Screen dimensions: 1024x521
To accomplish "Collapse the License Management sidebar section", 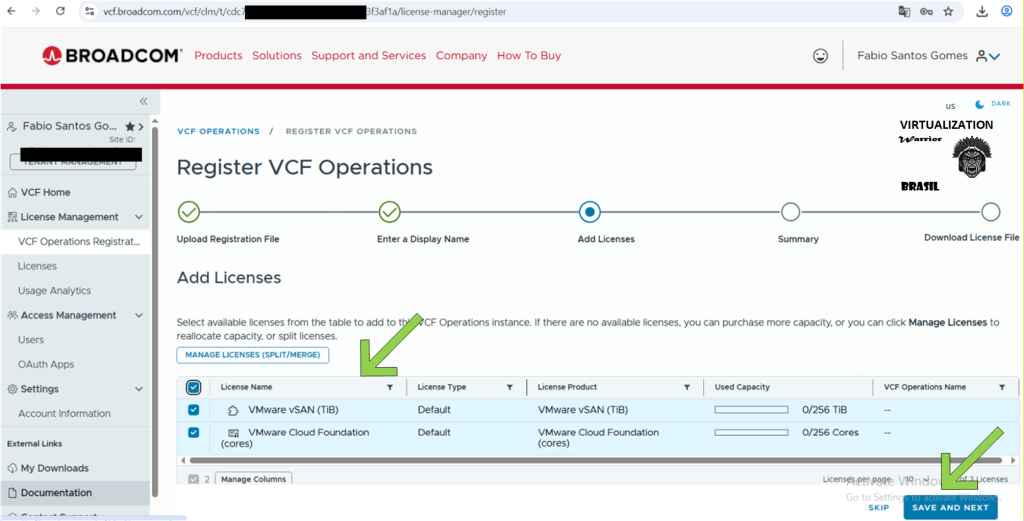I will click(x=139, y=217).
